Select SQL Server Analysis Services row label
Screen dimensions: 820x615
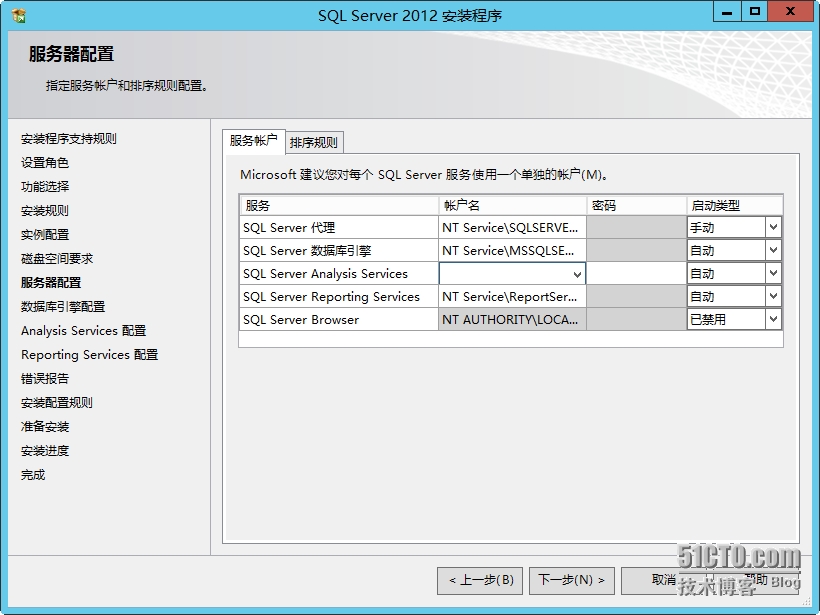click(325, 274)
